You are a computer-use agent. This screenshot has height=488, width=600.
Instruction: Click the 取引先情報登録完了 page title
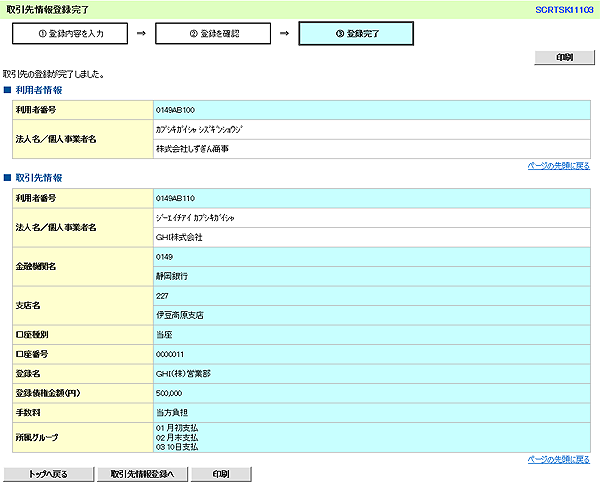click(x=48, y=10)
